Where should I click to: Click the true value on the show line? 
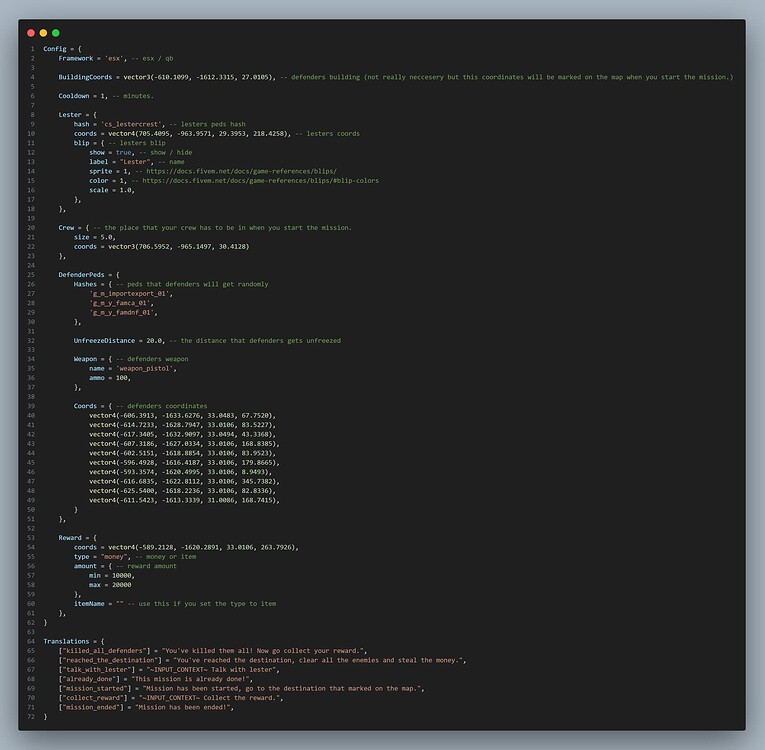click(123, 152)
